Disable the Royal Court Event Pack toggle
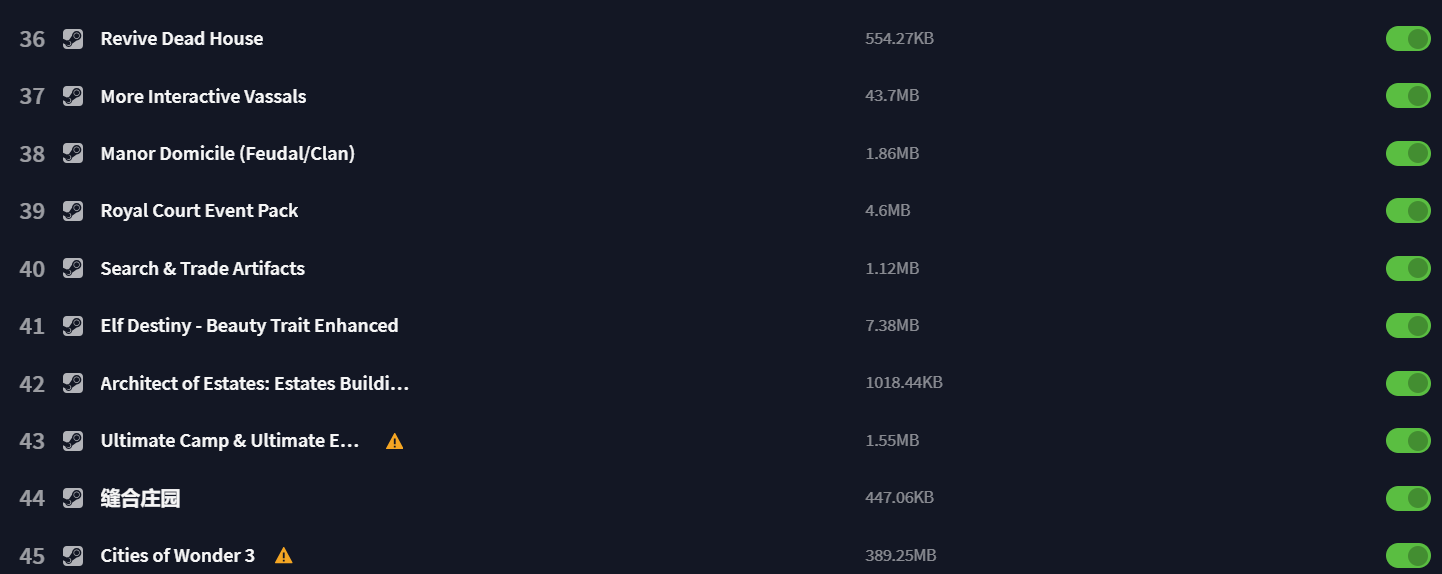This screenshot has width=1442, height=574. point(1408,211)
